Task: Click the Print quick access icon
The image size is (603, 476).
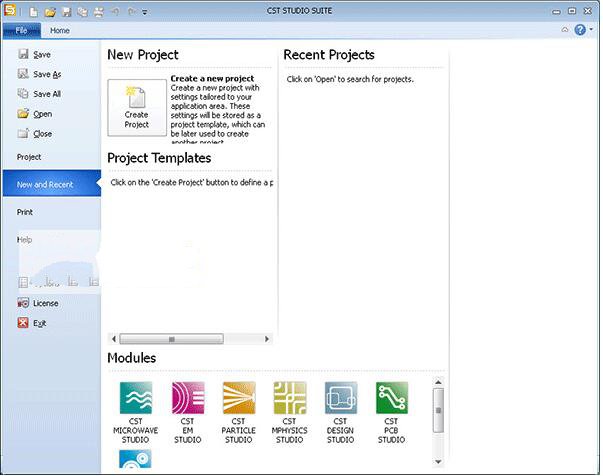Action: tap(99, 12)
